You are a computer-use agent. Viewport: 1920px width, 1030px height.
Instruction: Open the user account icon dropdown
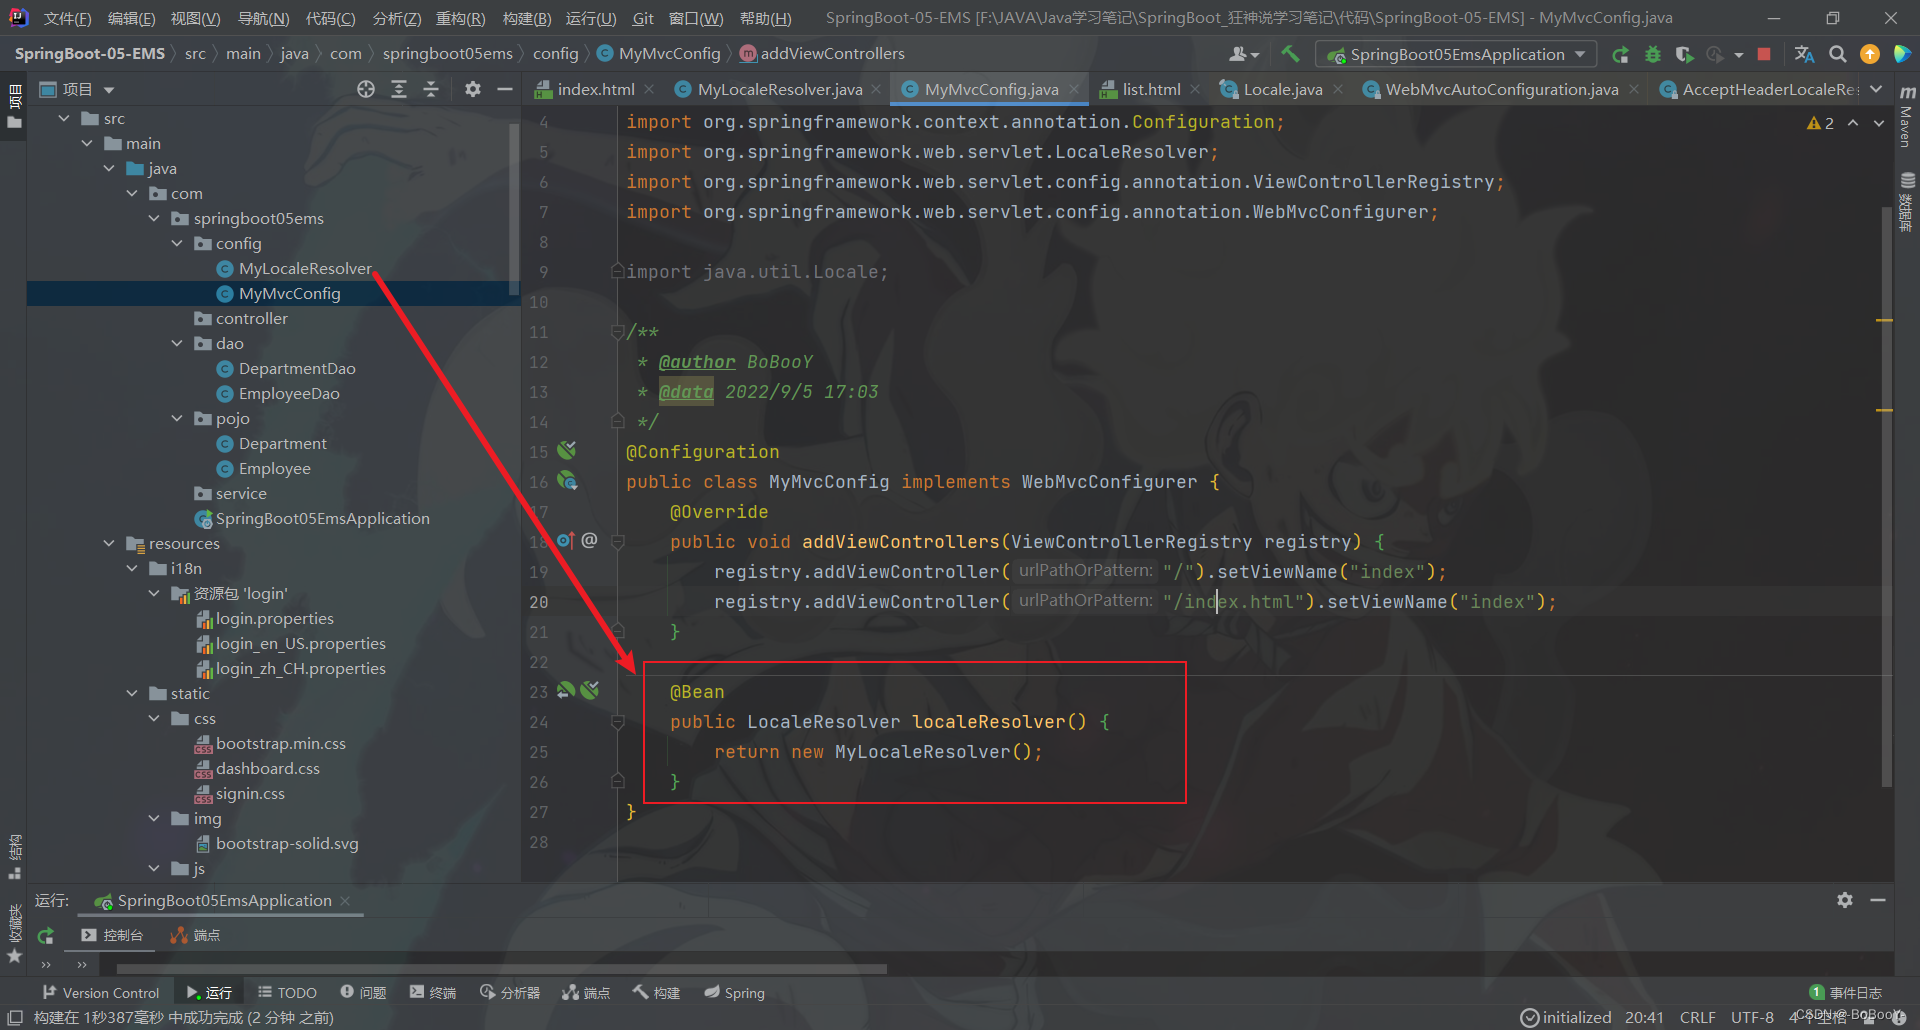click(x=1244, y=54)
